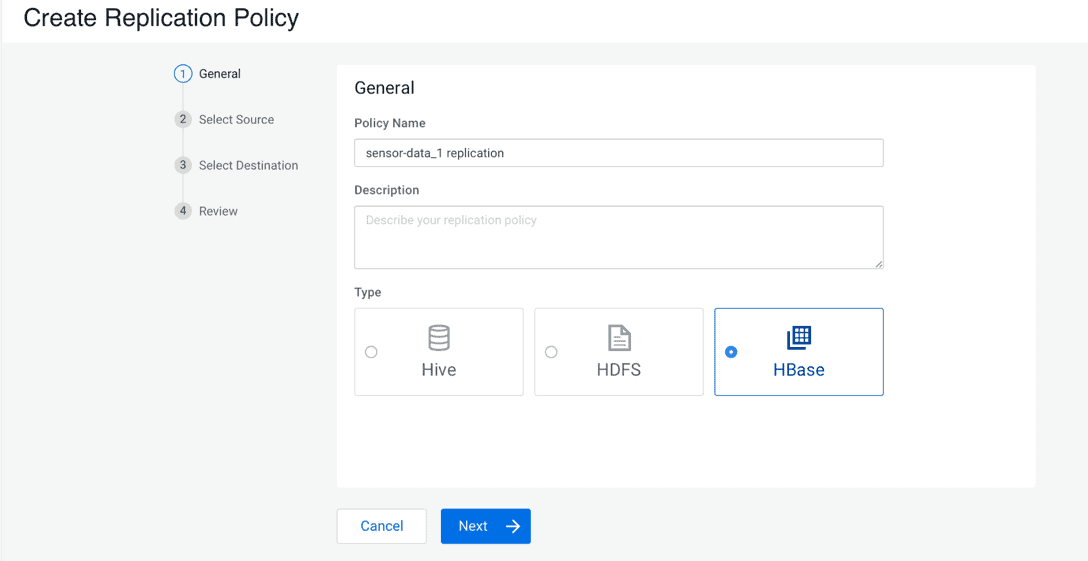Click step 1 circle for General

coord(182,74)
